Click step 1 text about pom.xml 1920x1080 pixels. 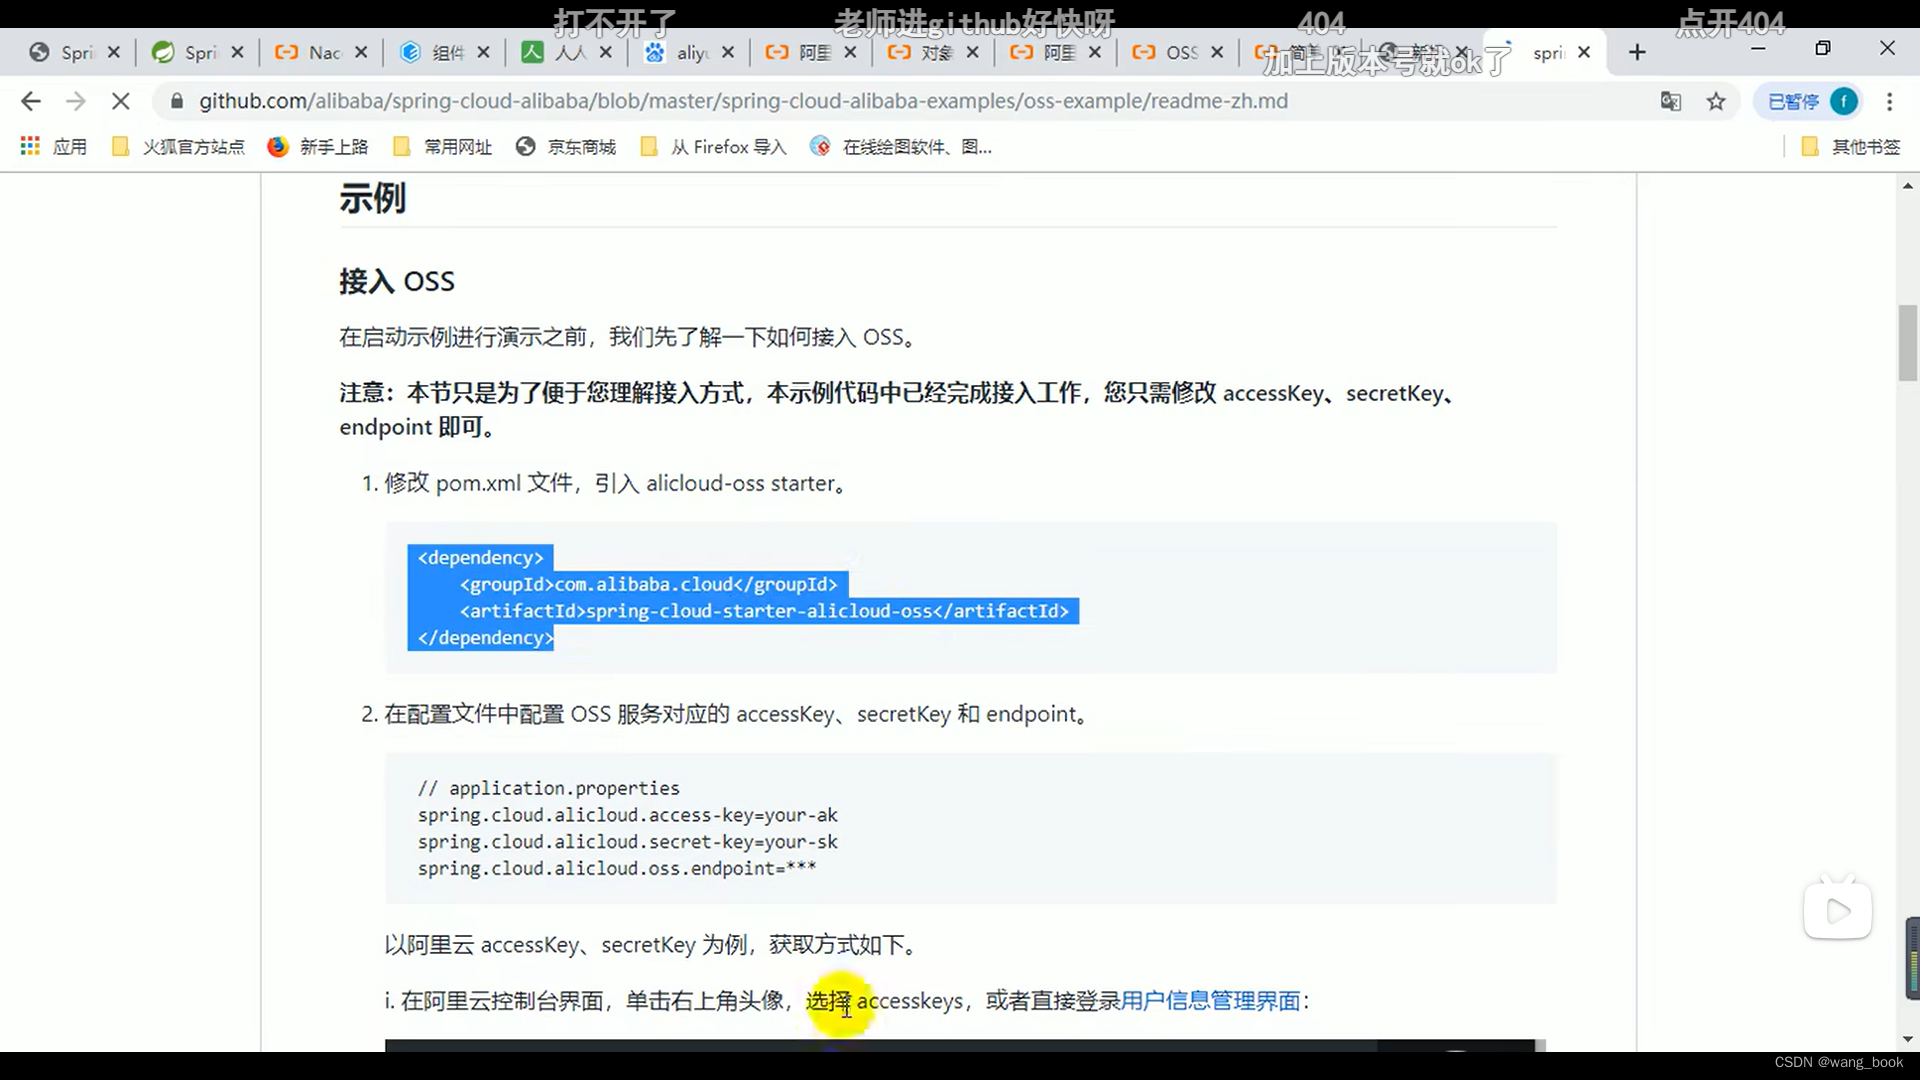pos(617,483)
